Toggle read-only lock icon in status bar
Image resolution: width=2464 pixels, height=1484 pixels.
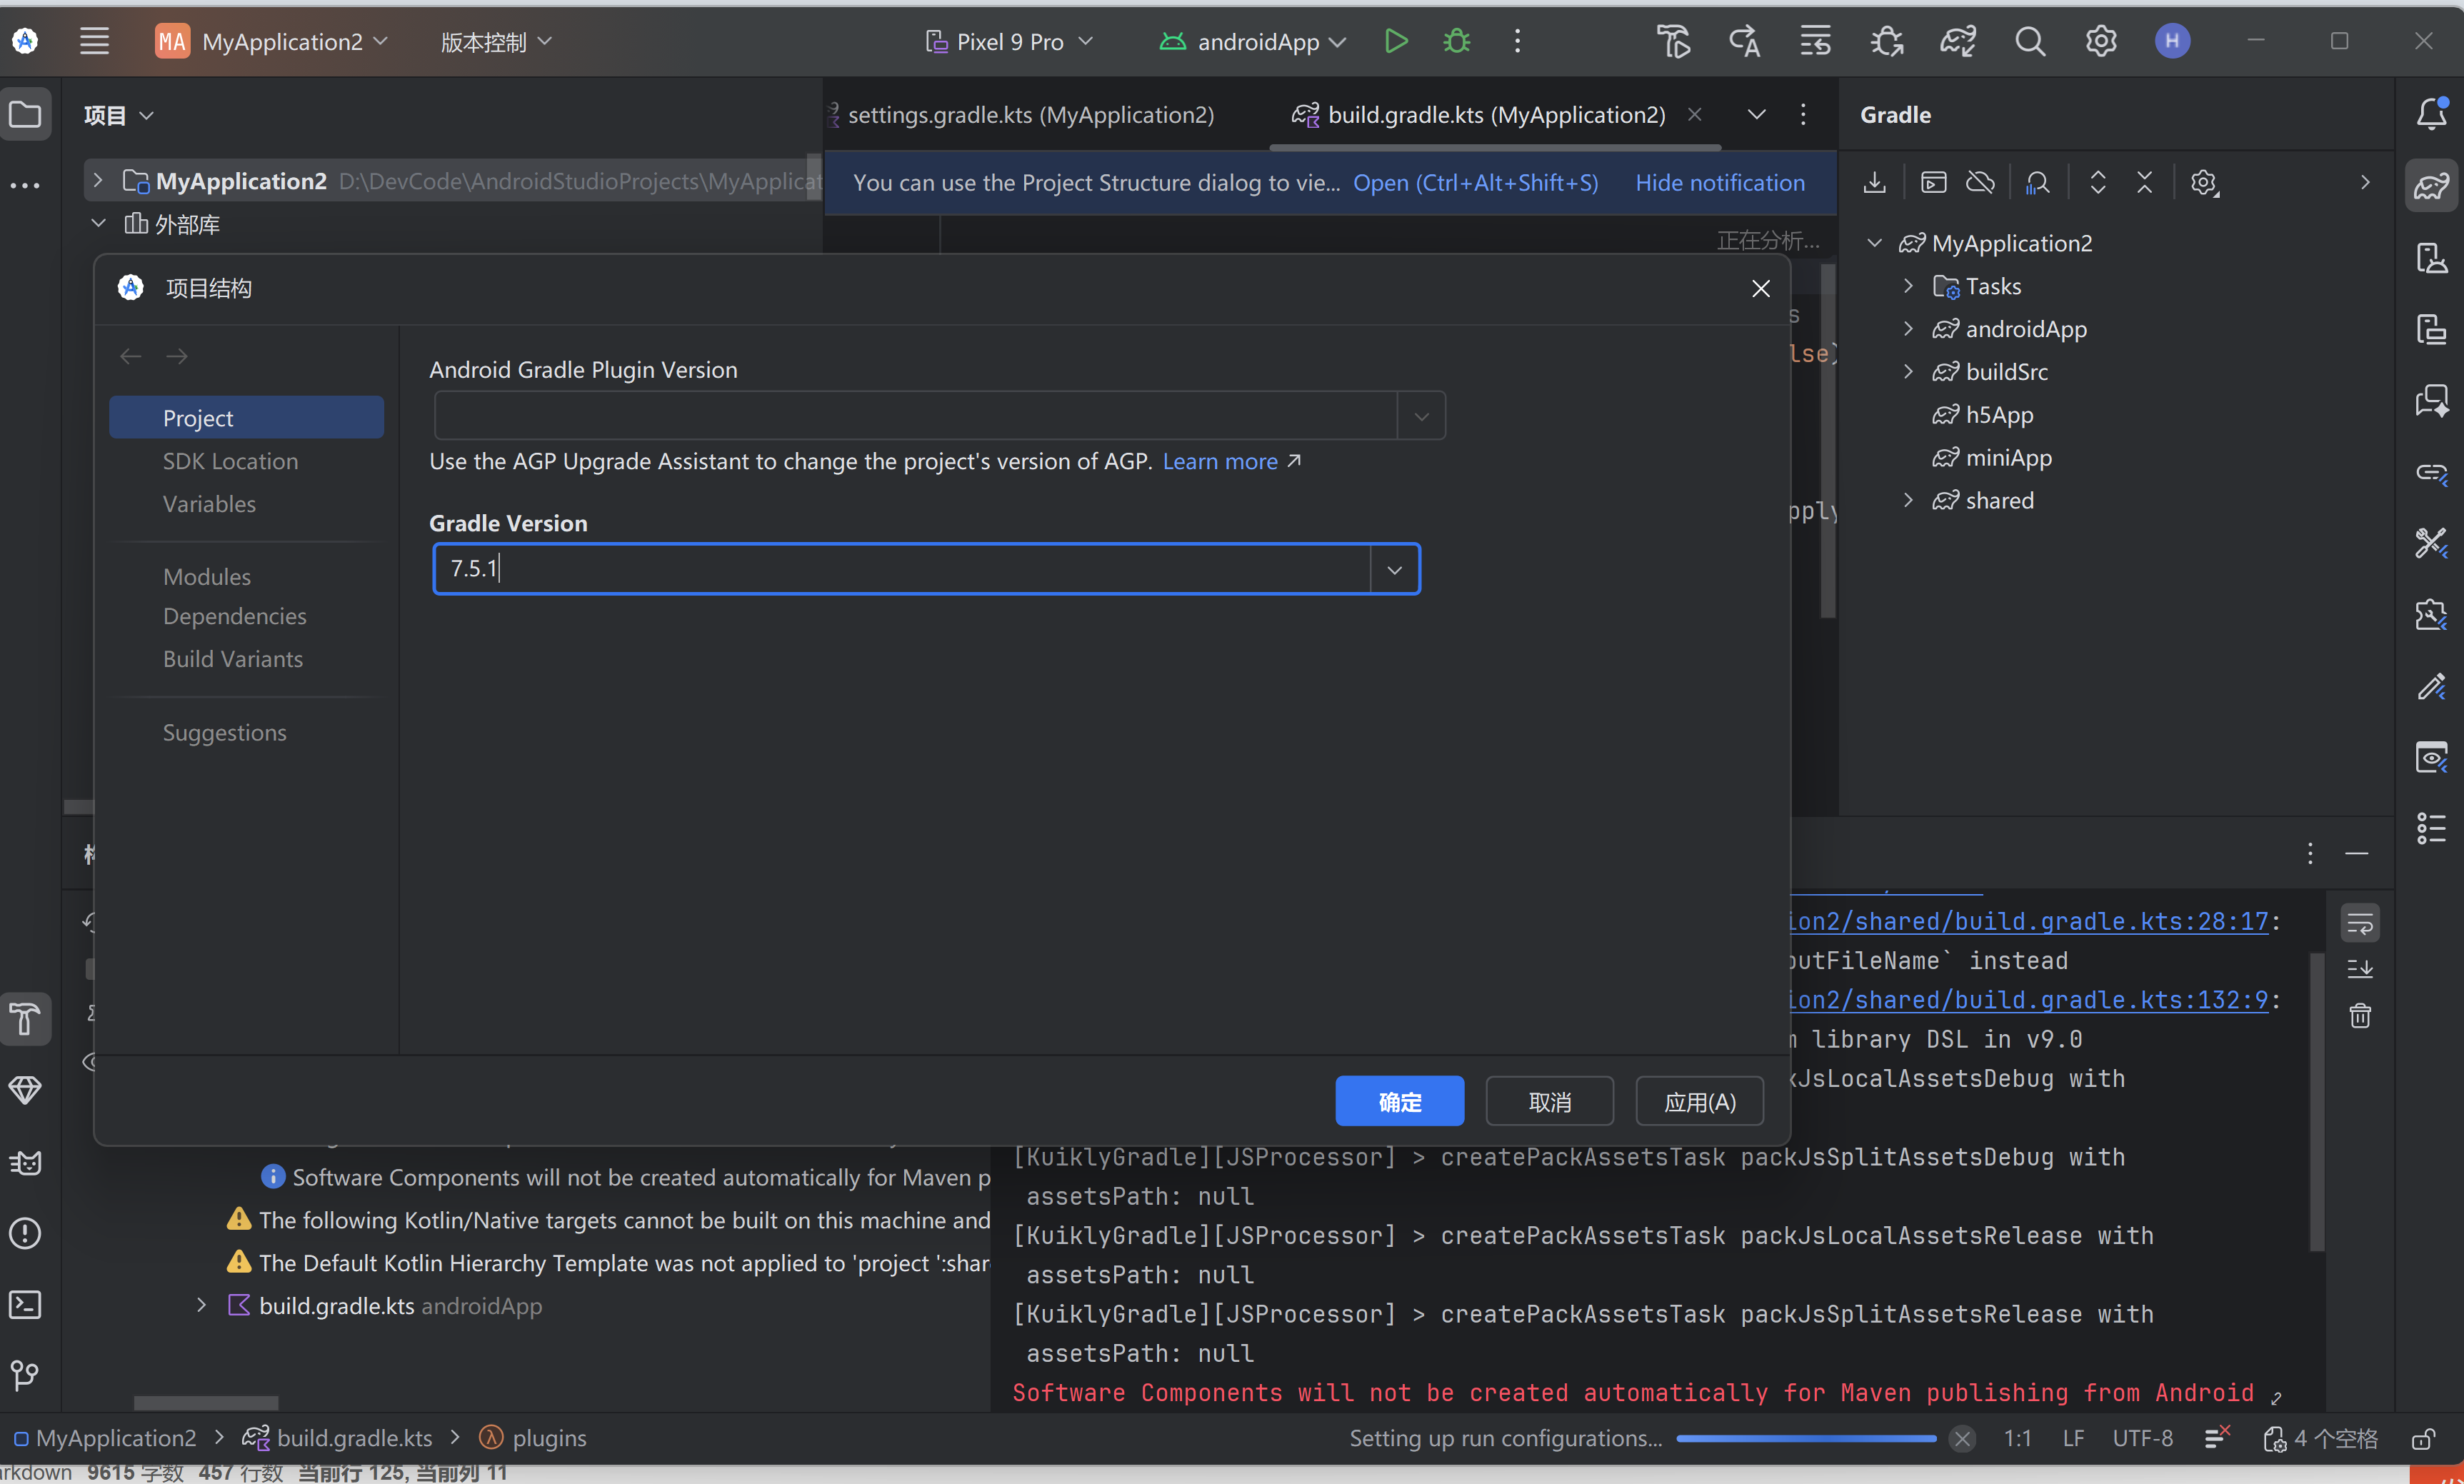coord(2423,1438)
